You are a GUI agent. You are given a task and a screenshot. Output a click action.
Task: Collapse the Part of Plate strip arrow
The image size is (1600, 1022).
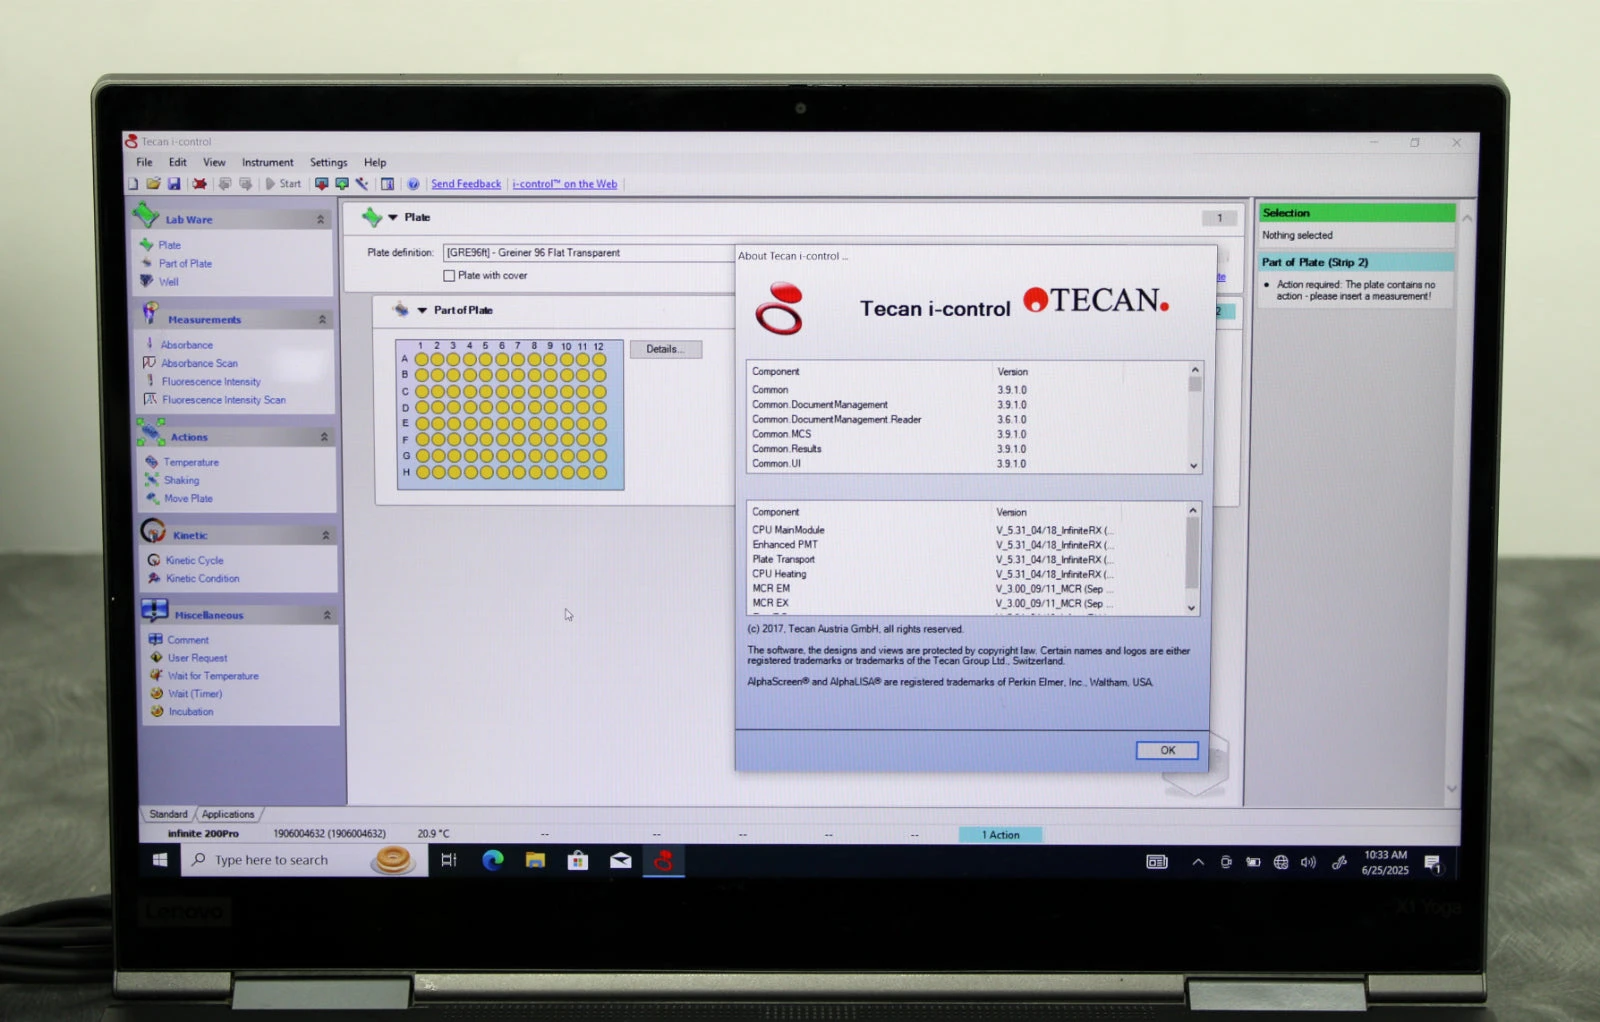pyautogui.click(x=422, y=310)
